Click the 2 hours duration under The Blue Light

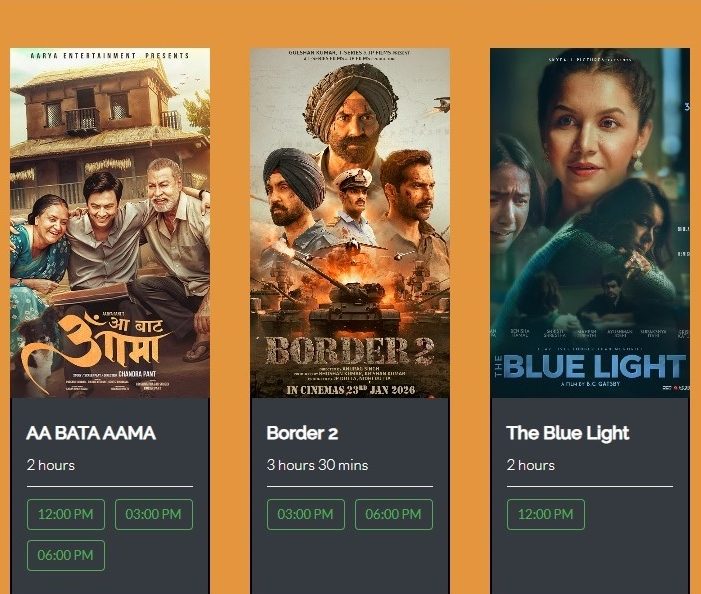coord(531,465)
